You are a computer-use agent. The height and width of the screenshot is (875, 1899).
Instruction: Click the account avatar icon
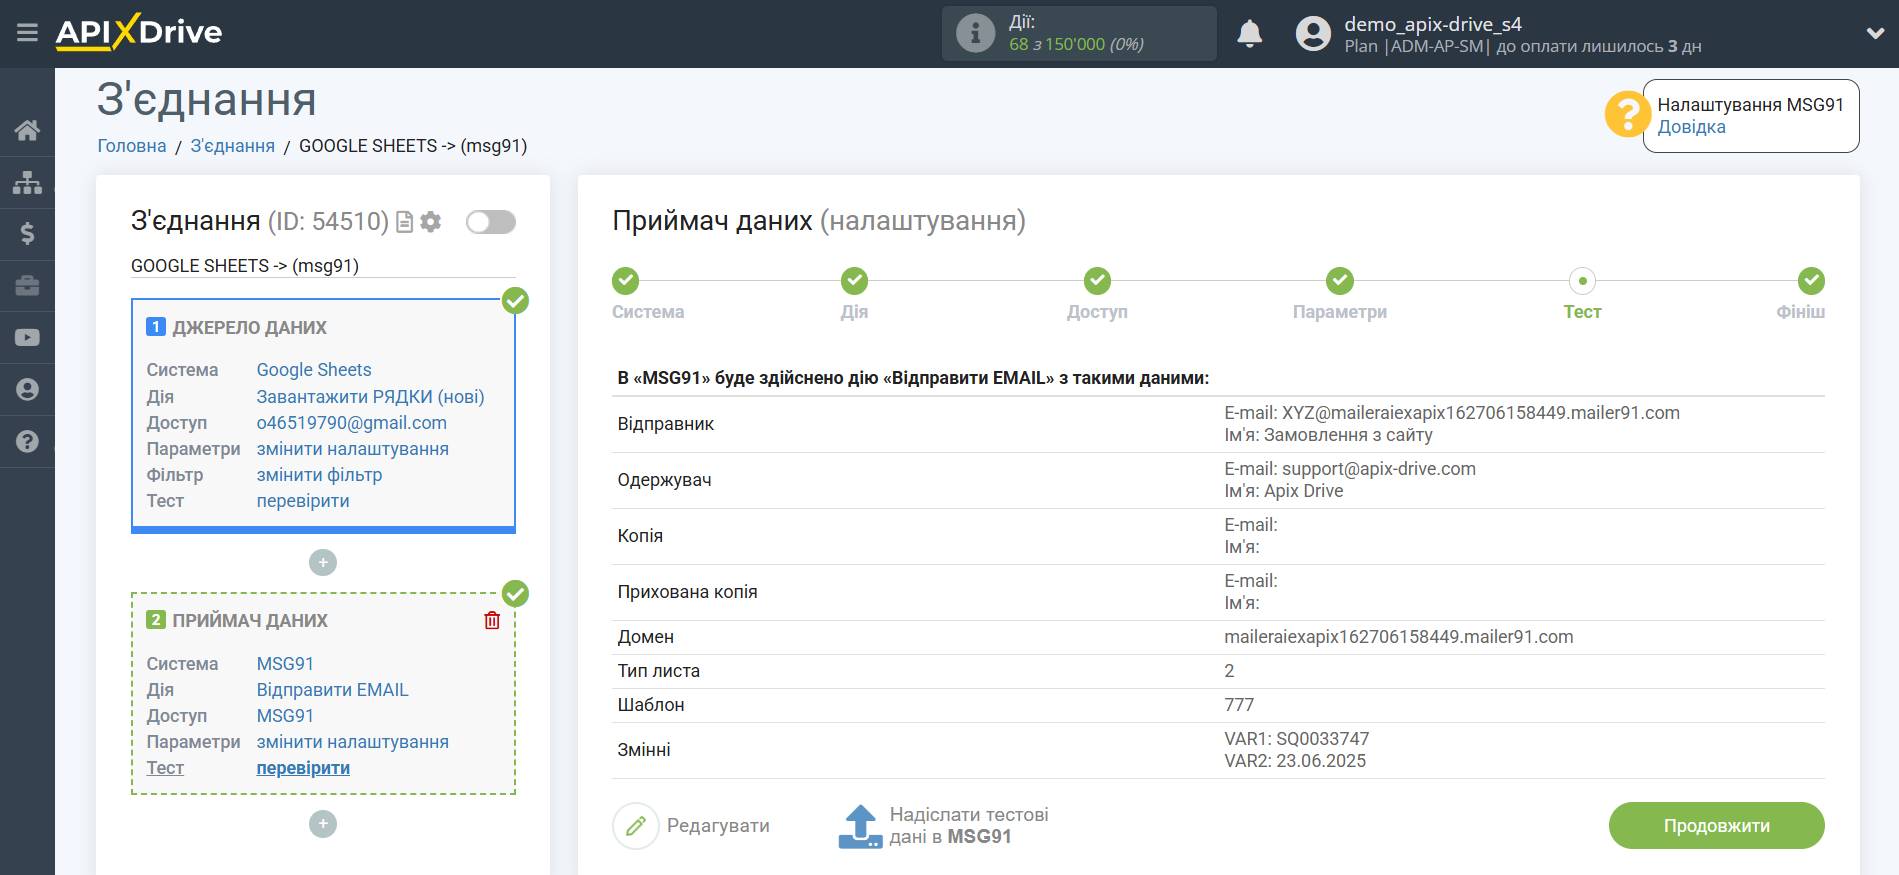coord(1313,33)
